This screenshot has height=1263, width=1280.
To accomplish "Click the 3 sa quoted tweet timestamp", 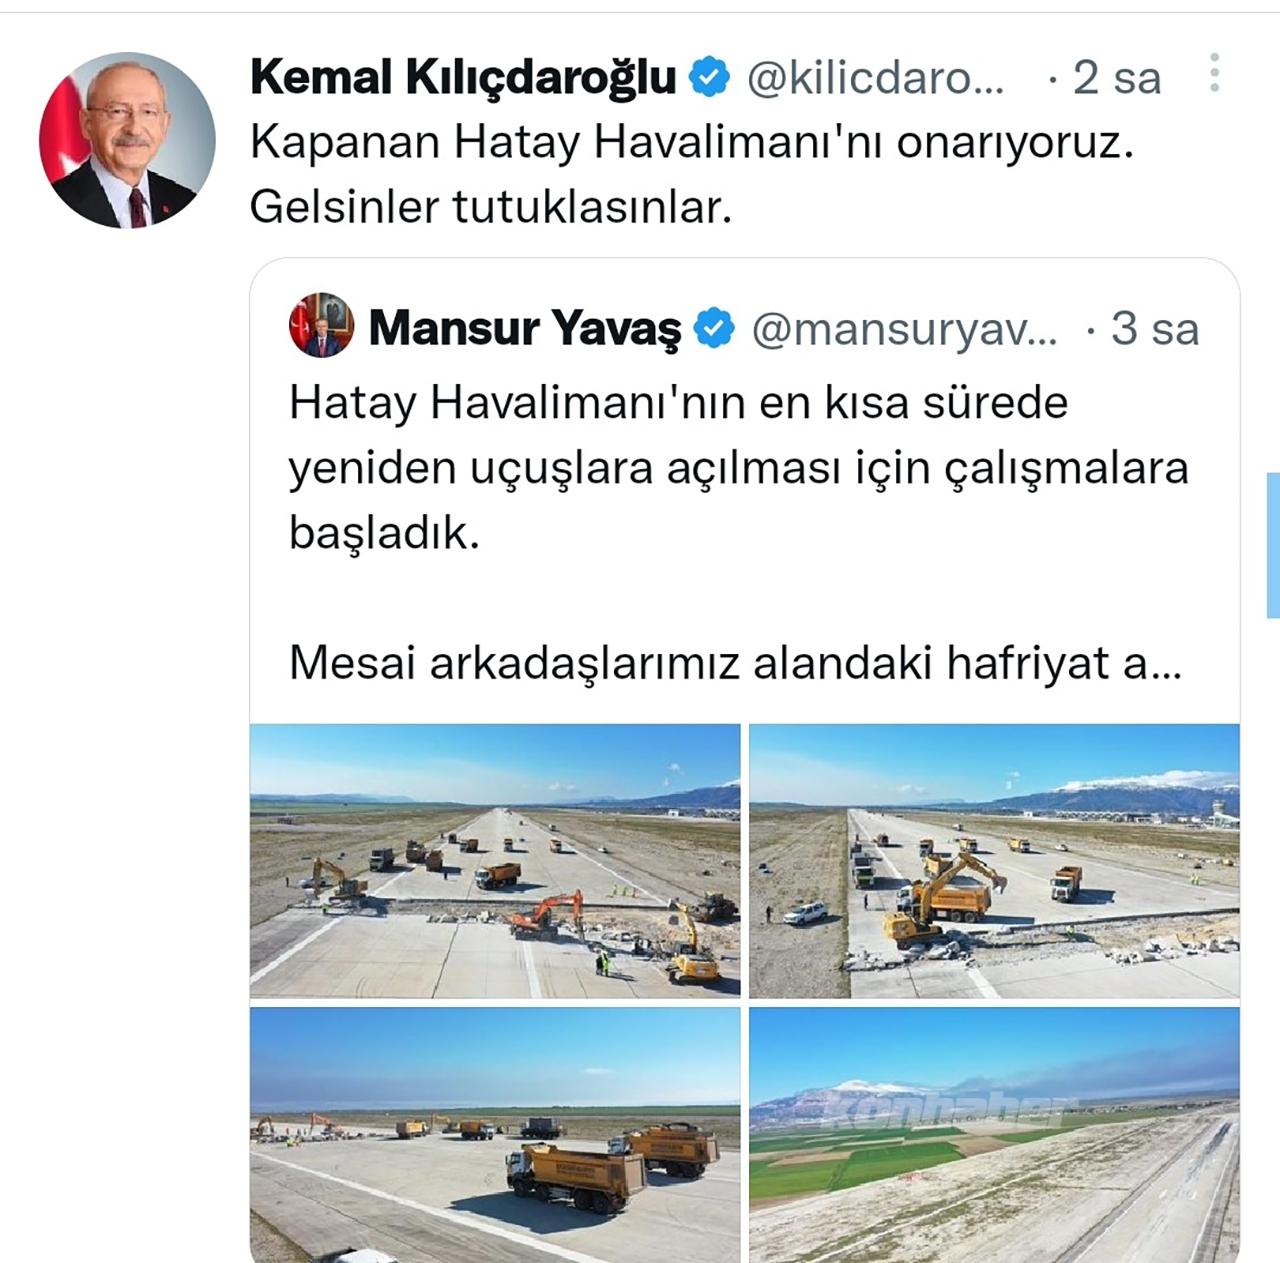I will [1155, 329].
